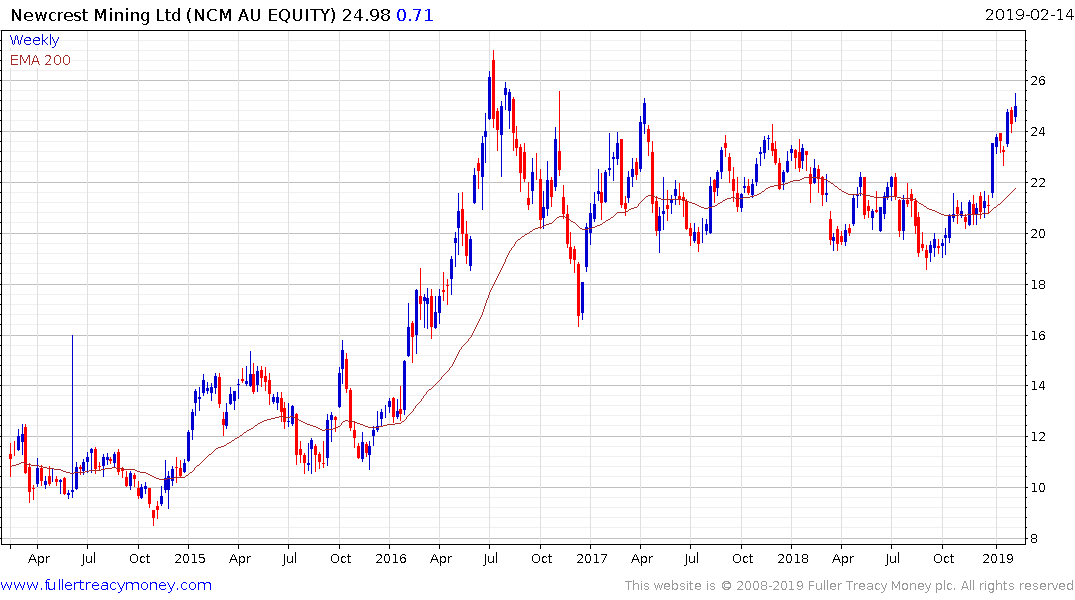Click the blue change value 0.71
Screen dimensions: 1075x600
pos(415,14)
